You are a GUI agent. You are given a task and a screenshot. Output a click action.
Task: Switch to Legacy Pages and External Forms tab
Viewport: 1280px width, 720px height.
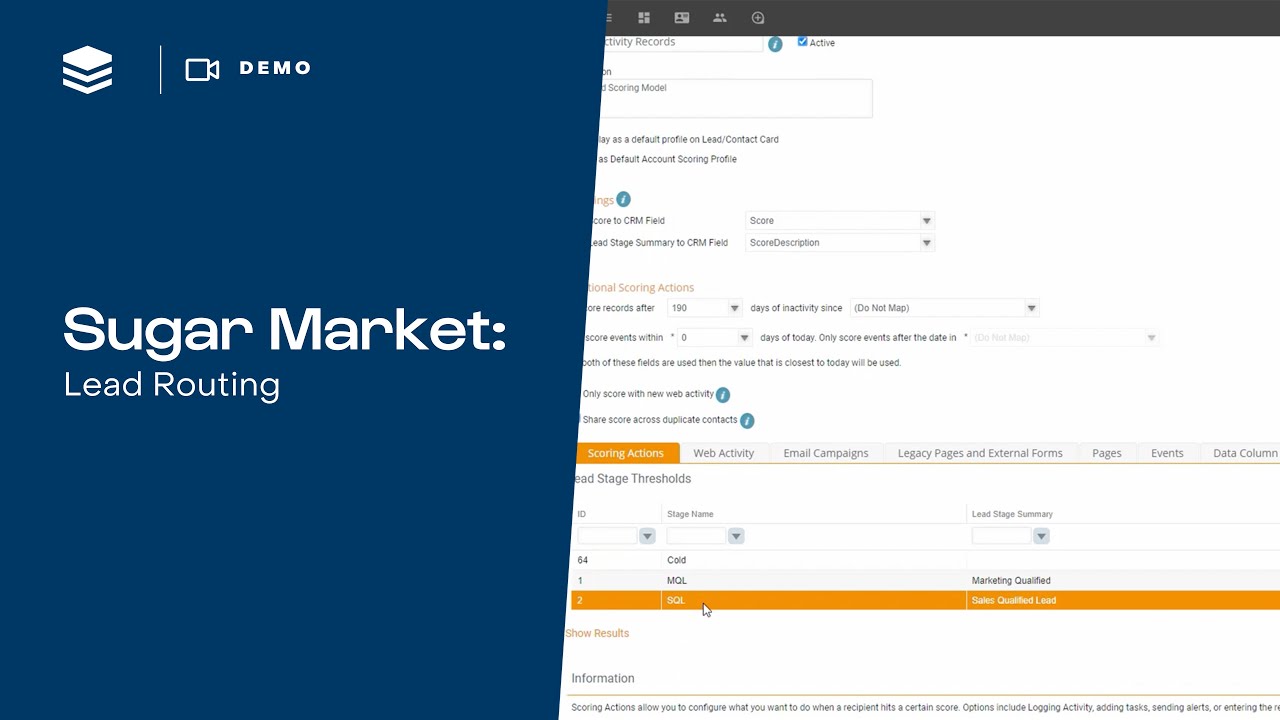[x=980, y=453]
